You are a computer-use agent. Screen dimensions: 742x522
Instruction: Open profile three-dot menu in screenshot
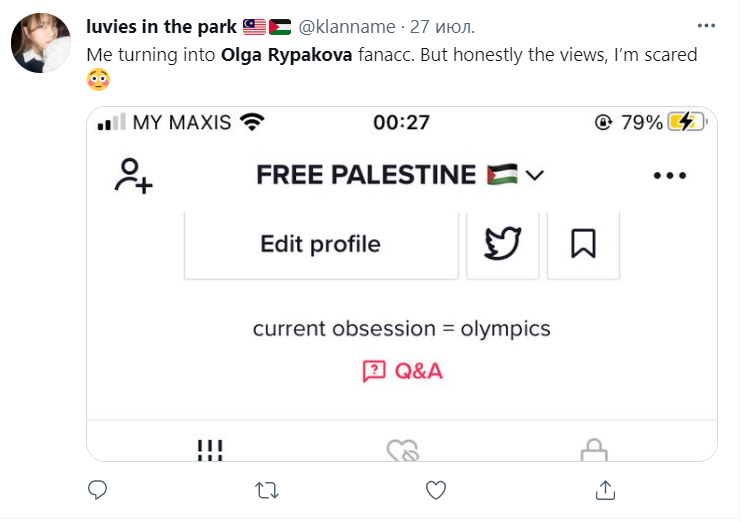point(670,175)
